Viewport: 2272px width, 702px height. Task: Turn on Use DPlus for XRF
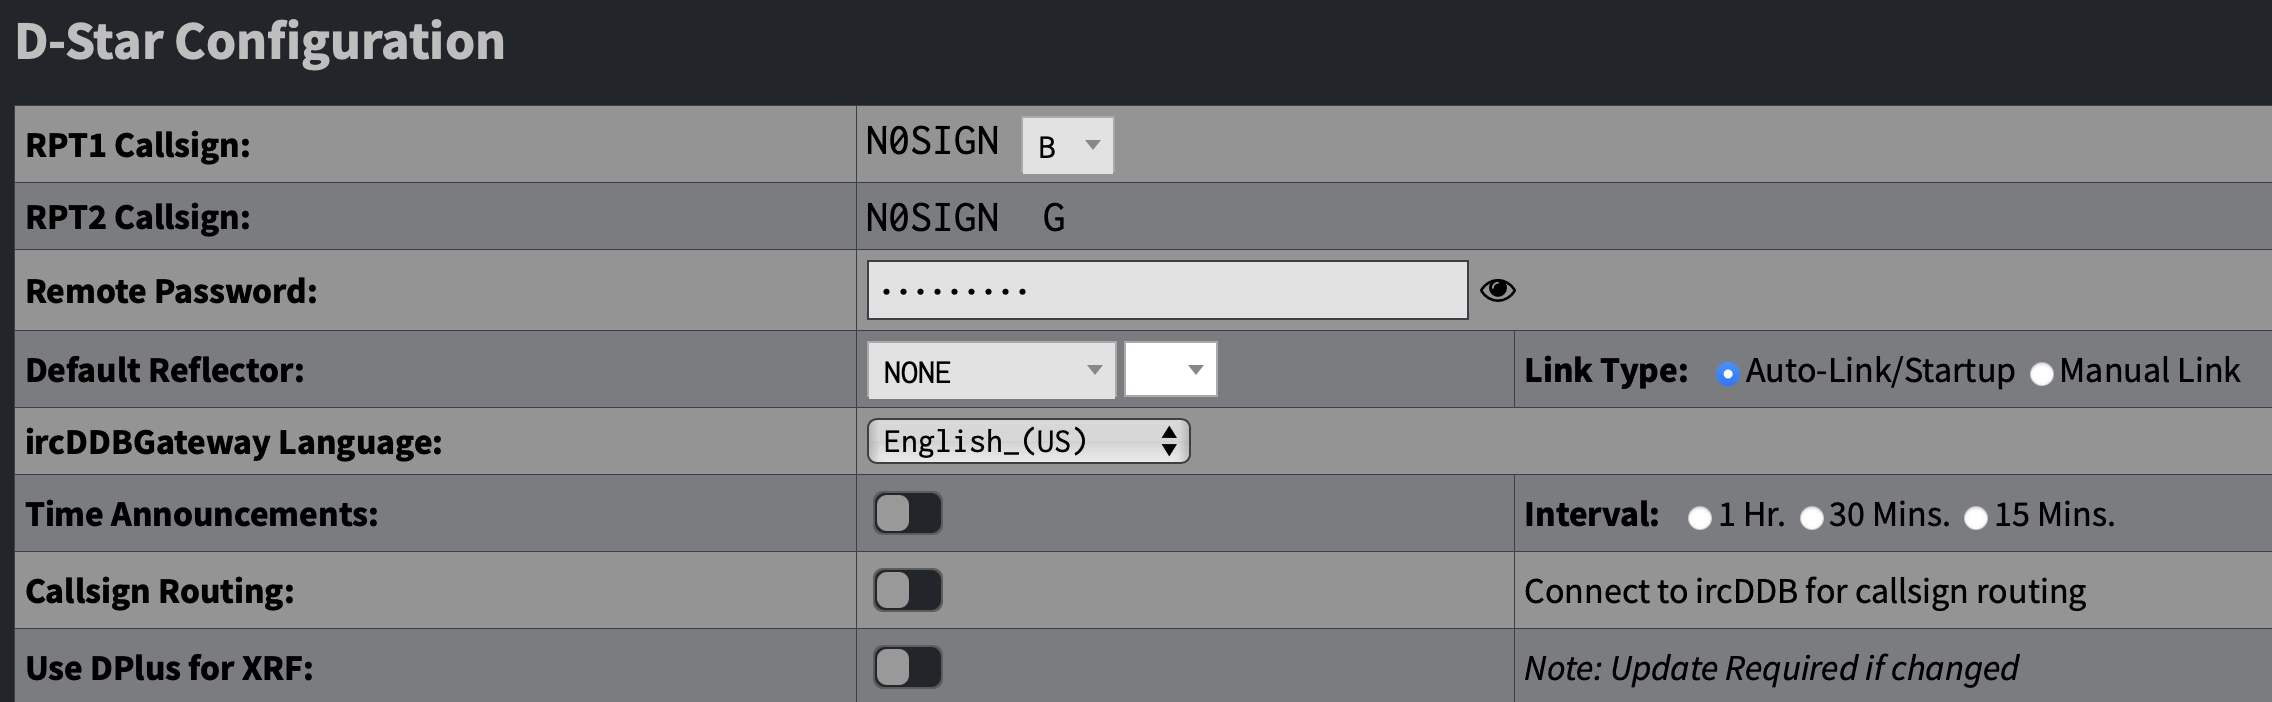[x=906, y=666]
